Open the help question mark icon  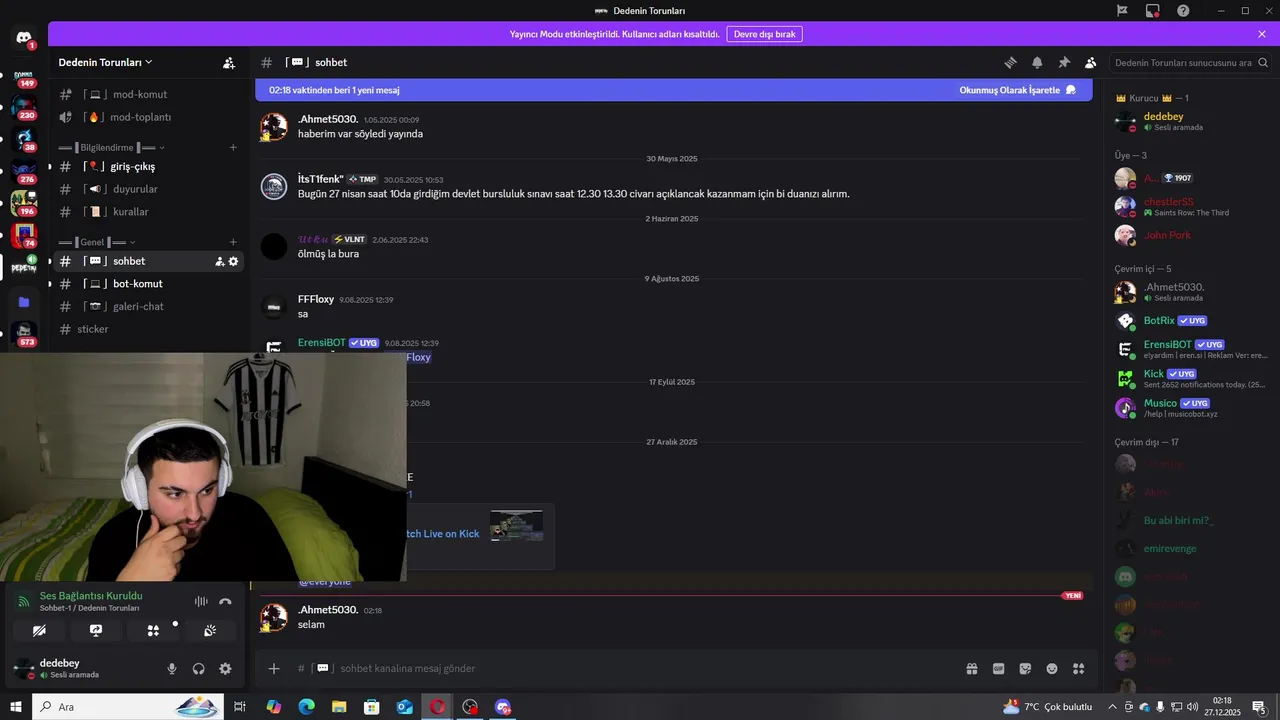click(1183, 11)
